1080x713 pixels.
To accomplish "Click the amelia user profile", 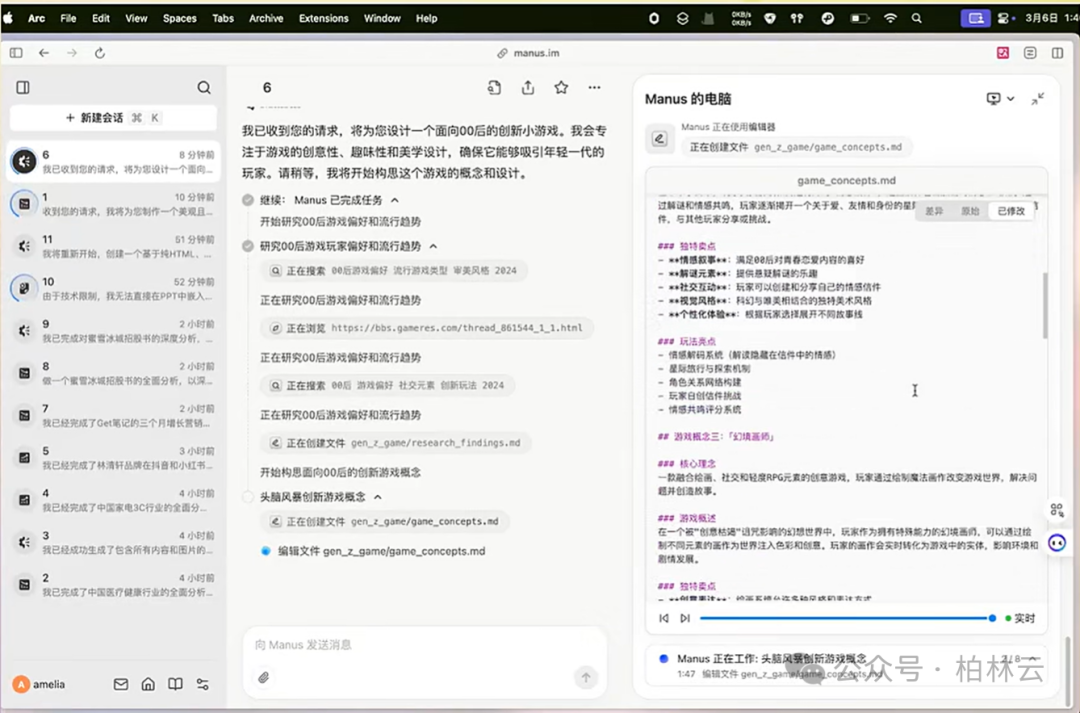I will click(39, 684).
